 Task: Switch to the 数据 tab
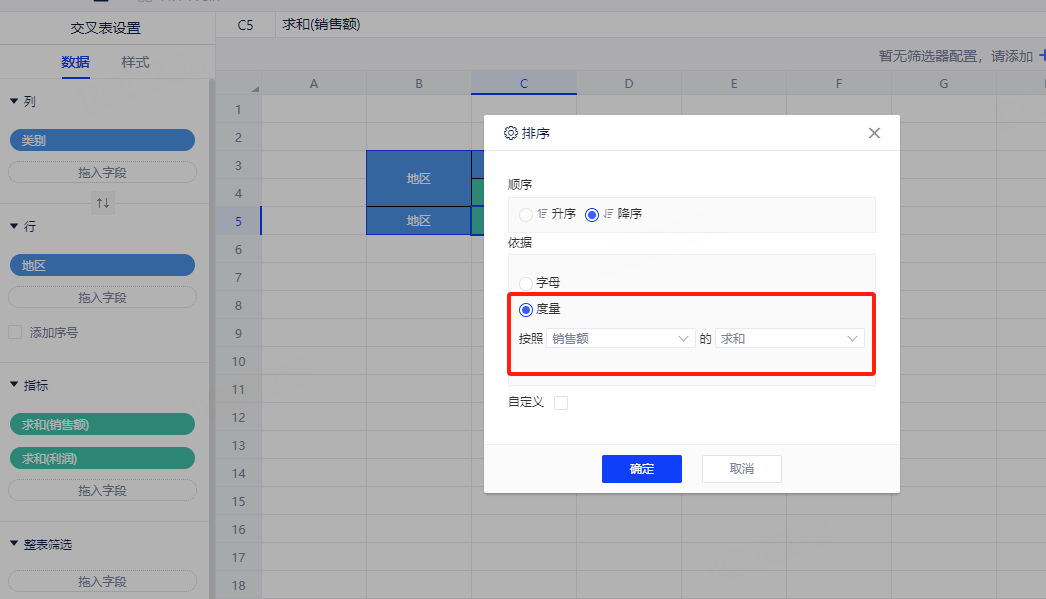pos(75,62)
